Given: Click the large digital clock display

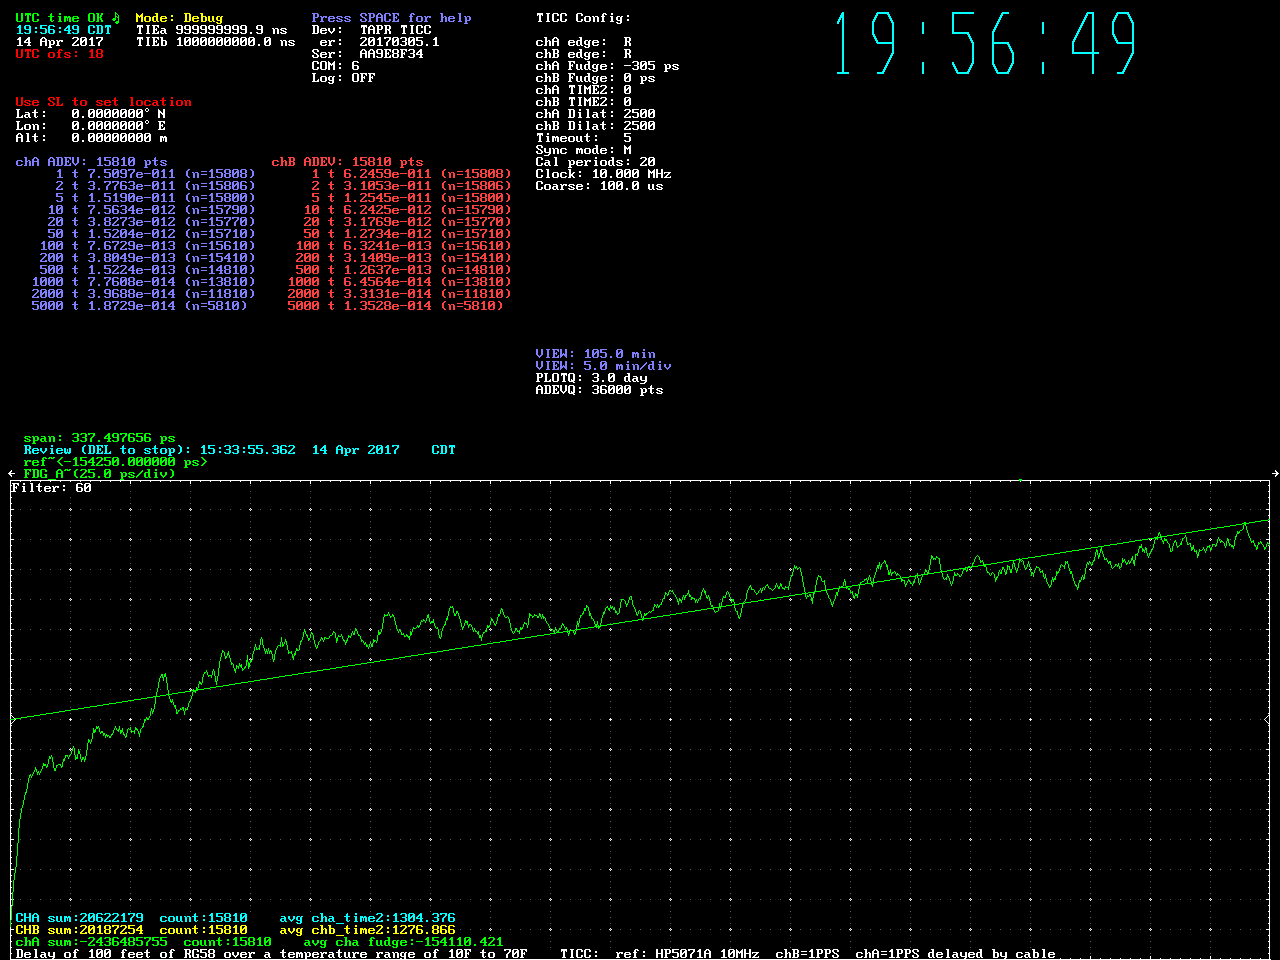Looking at the screenshot, I should [x=985, y=44].
